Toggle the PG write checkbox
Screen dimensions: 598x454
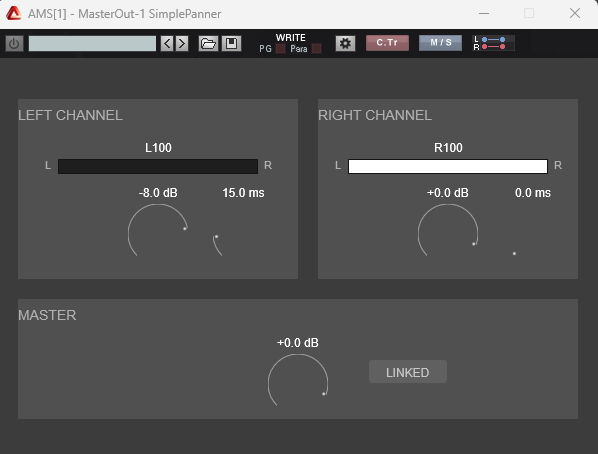280,48
